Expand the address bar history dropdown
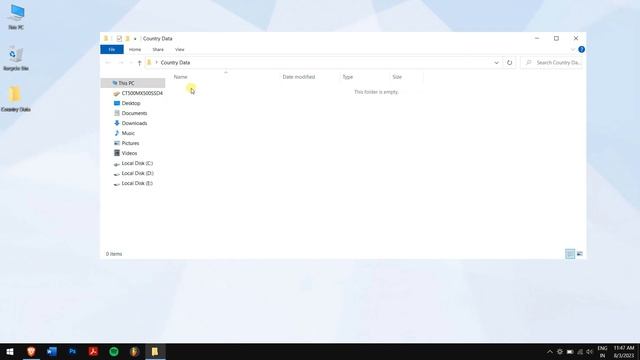The width and height of the screenshot is (640, 360). point(496,63)
